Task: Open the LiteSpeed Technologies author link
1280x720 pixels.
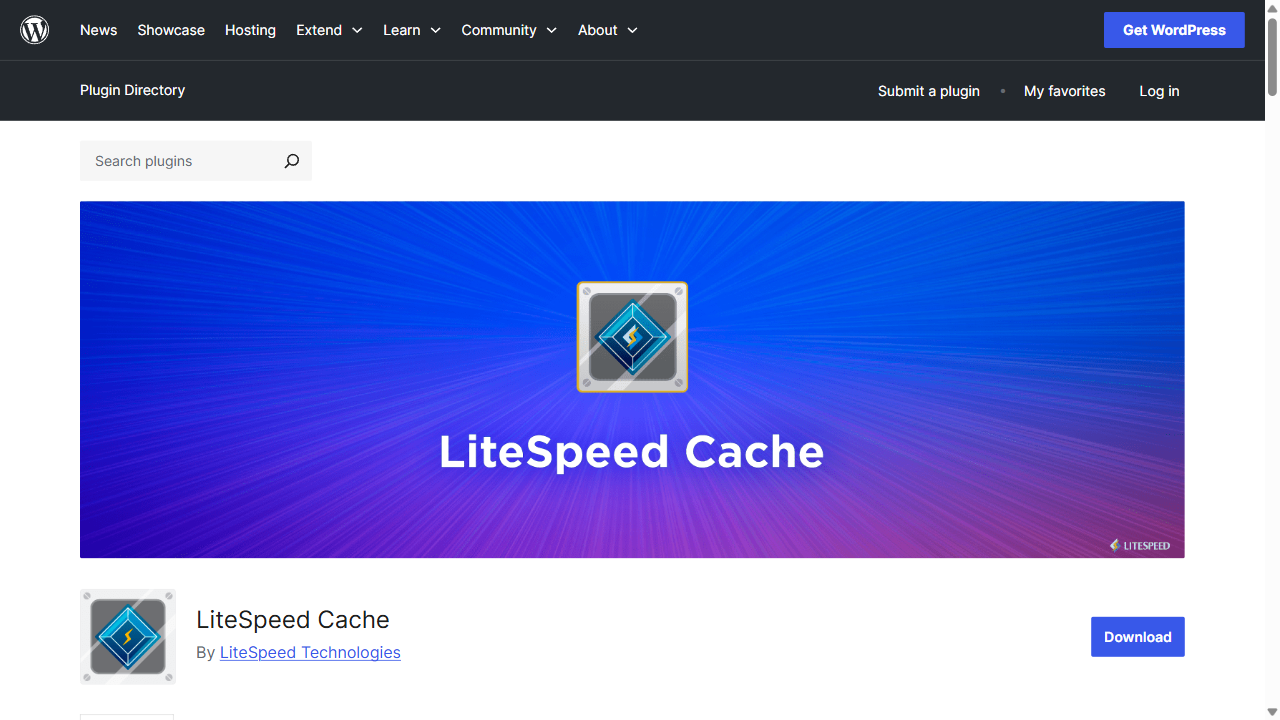Action: click(310, 652)
